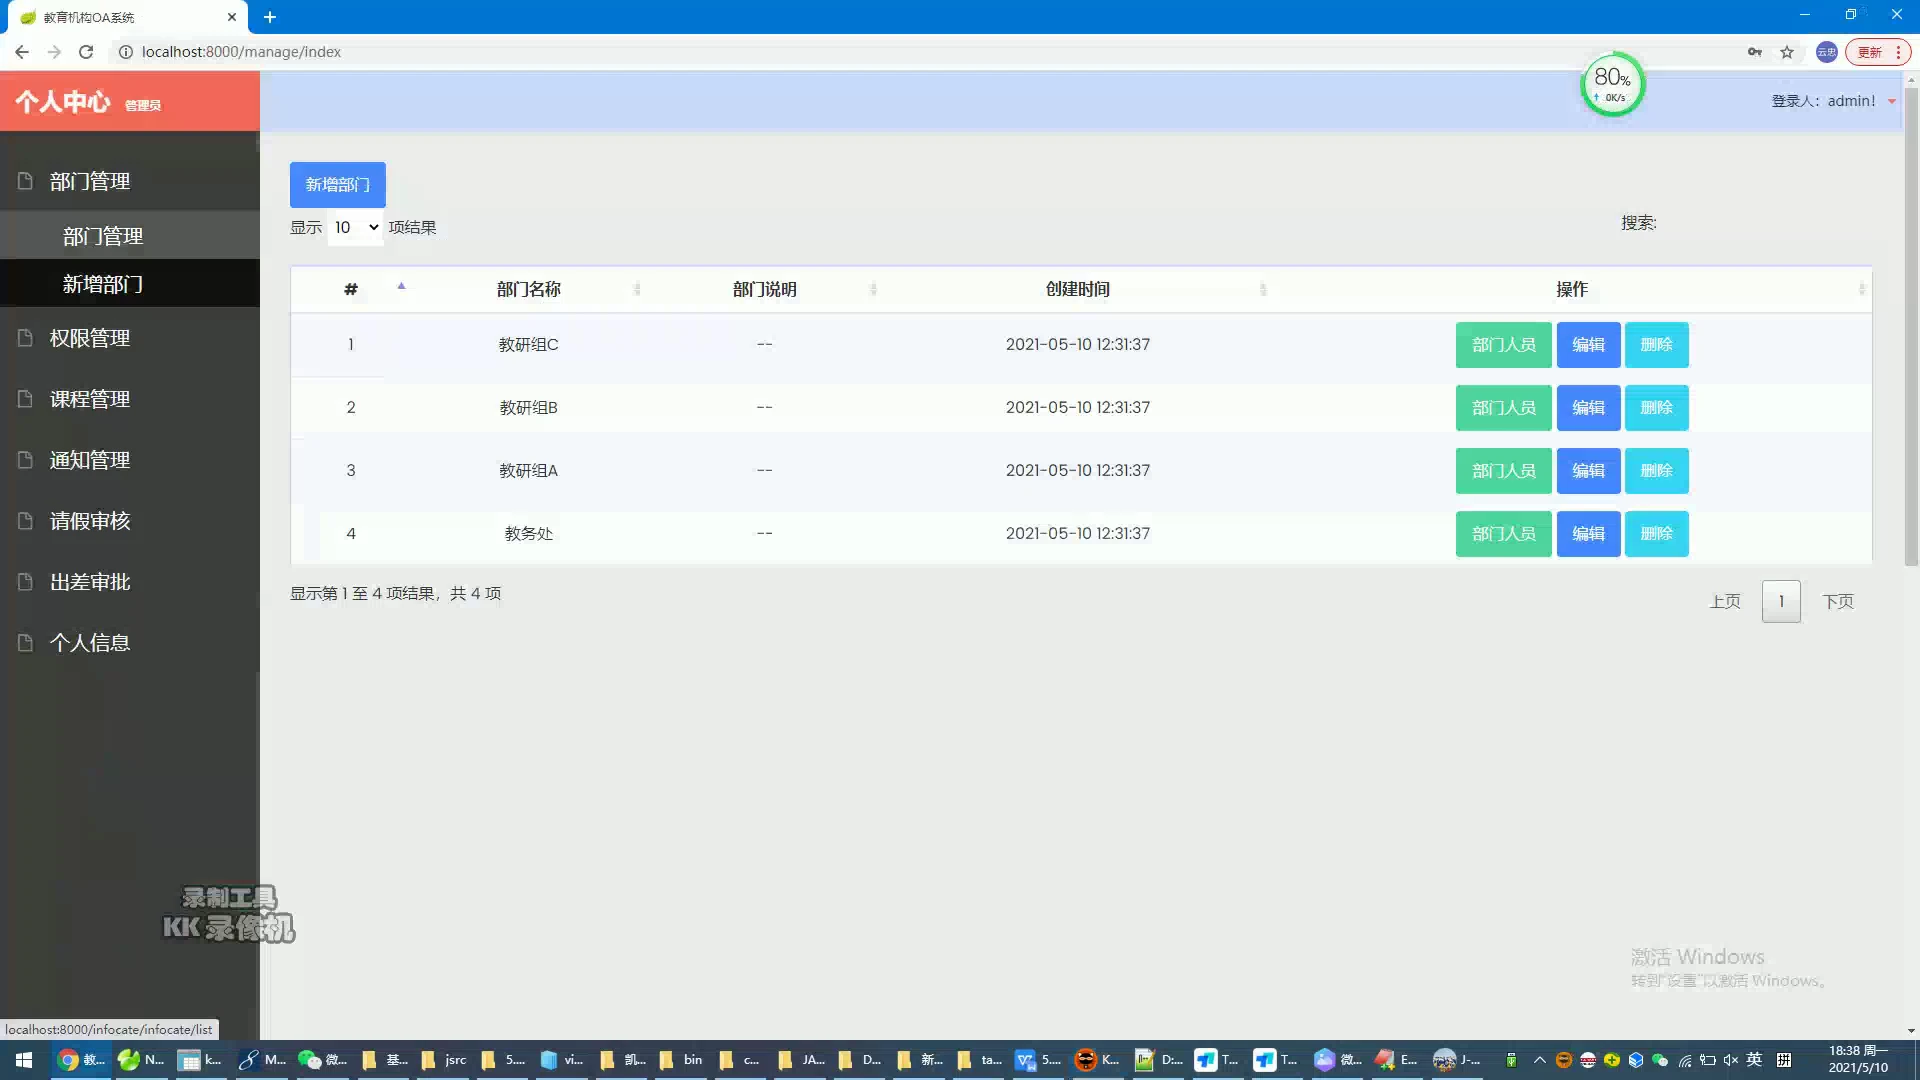
Task: Open the 权限管理 menu item
Action: (89, 337)
